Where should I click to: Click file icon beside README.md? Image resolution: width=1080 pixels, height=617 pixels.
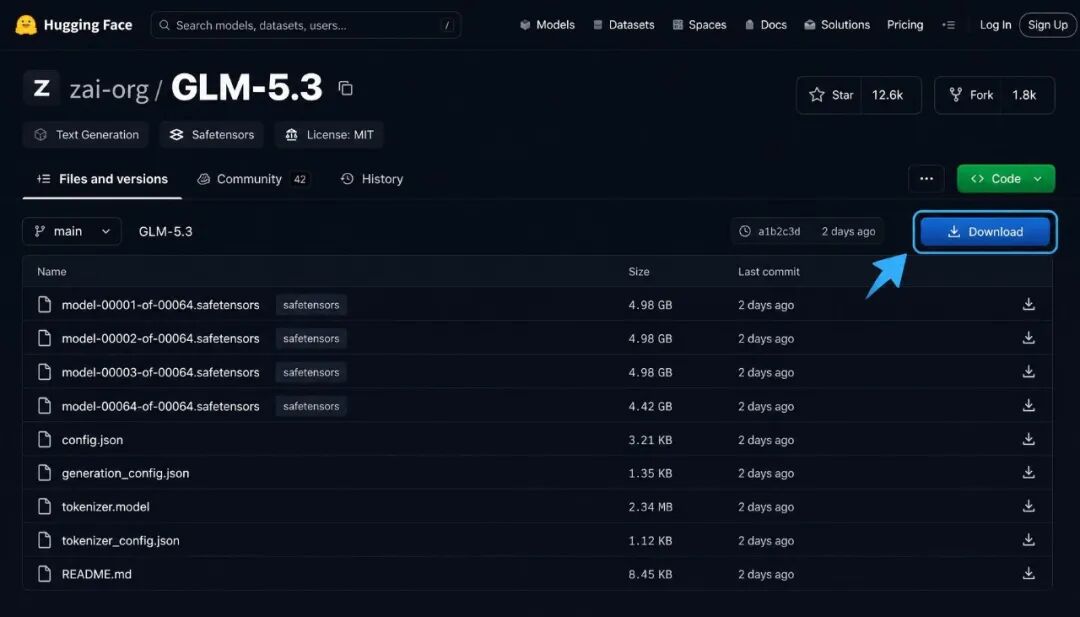45,574
